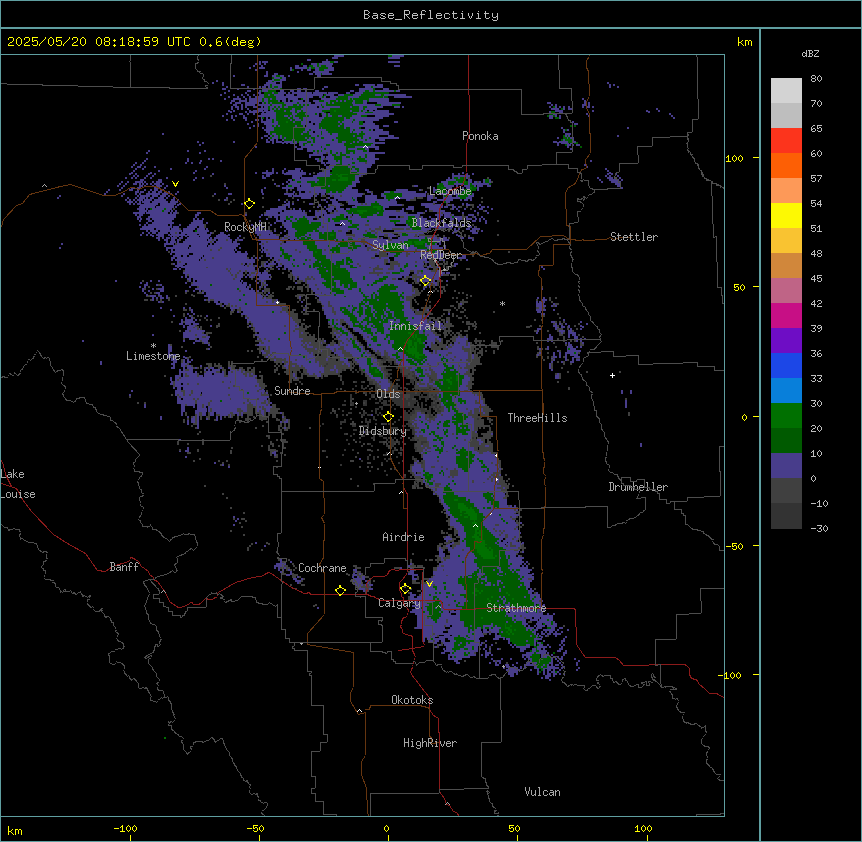The width and height of the screenshot is (862, 842).
Task: Click the HighRiver town label
Action: tap(430, 743)
